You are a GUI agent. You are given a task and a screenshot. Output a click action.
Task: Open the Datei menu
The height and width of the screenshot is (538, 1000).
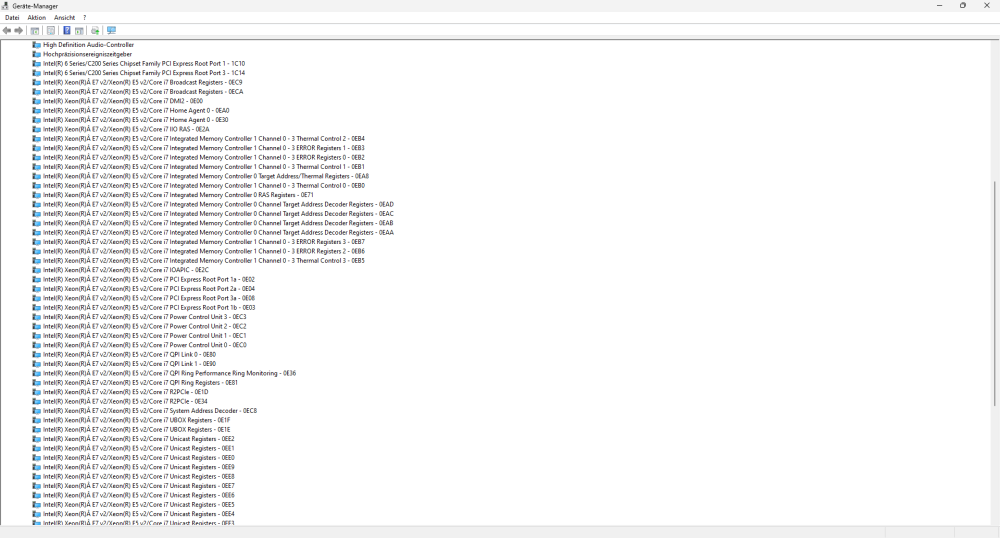pyautogui.click(x=12, y=18)
